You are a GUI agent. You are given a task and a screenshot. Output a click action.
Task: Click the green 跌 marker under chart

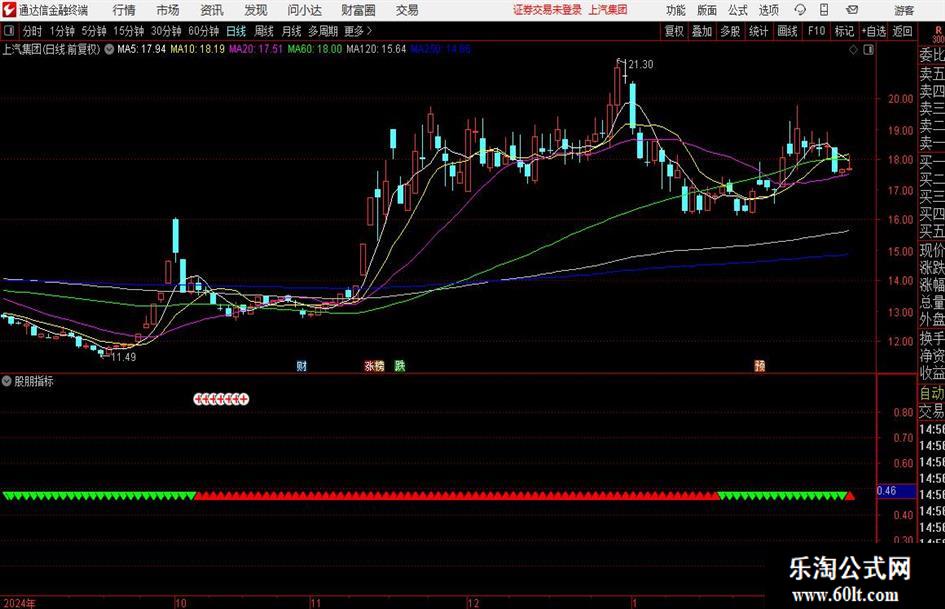400,365
